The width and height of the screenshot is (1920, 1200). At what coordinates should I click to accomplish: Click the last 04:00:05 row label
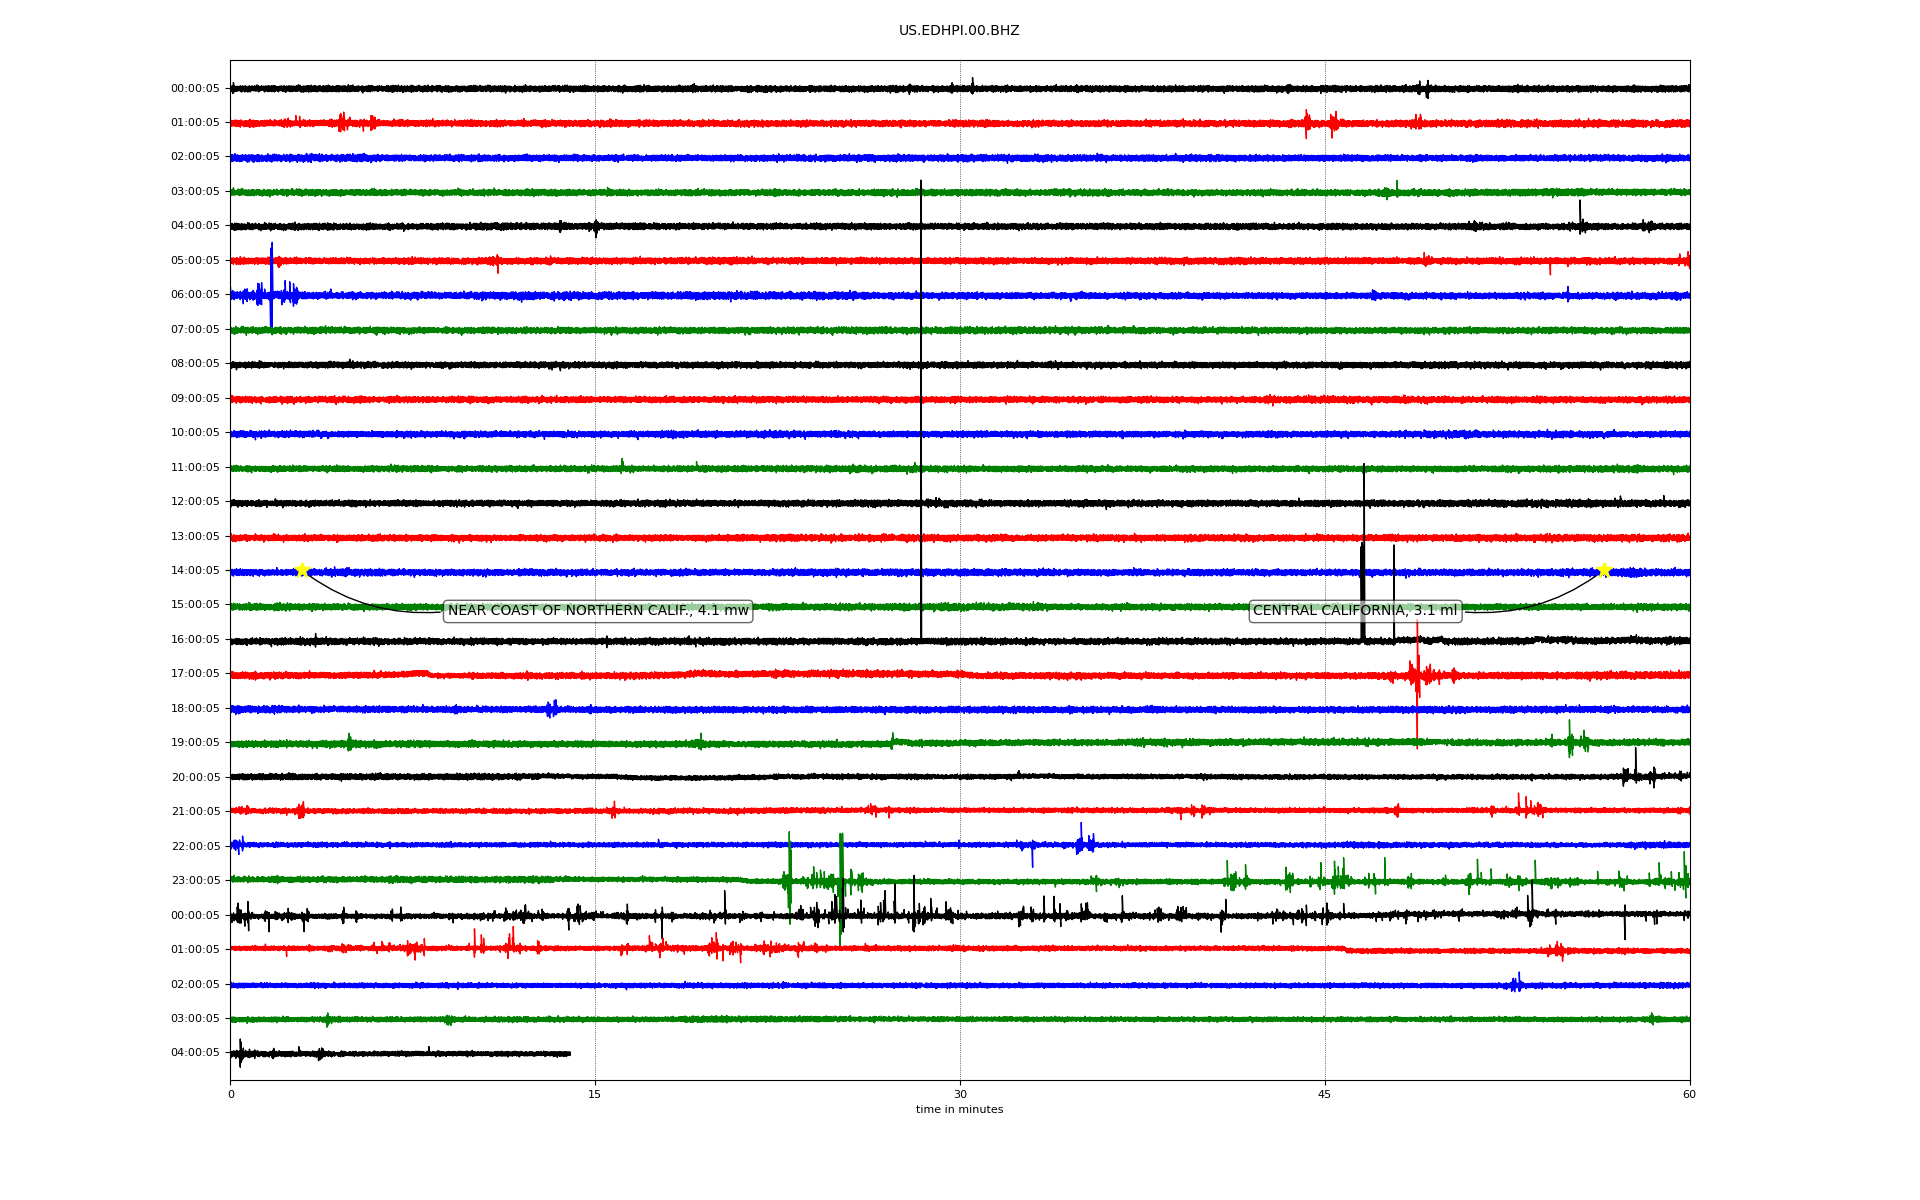pos(195,1053)
